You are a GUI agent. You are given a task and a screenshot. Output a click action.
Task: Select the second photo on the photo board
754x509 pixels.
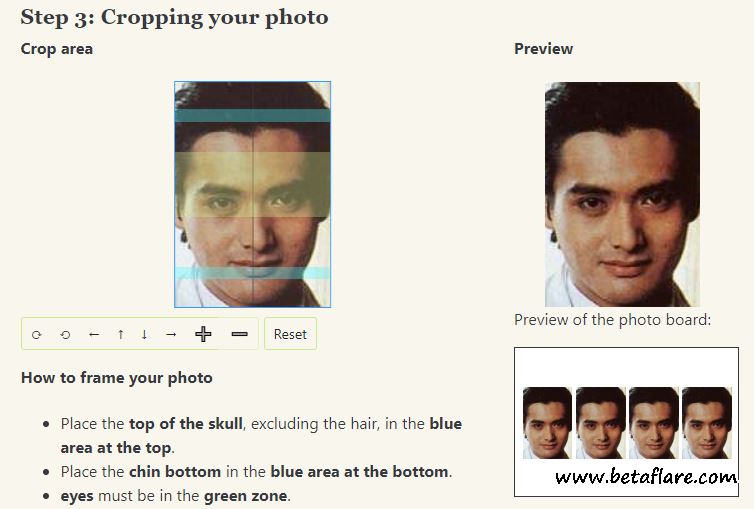[600, 422]
